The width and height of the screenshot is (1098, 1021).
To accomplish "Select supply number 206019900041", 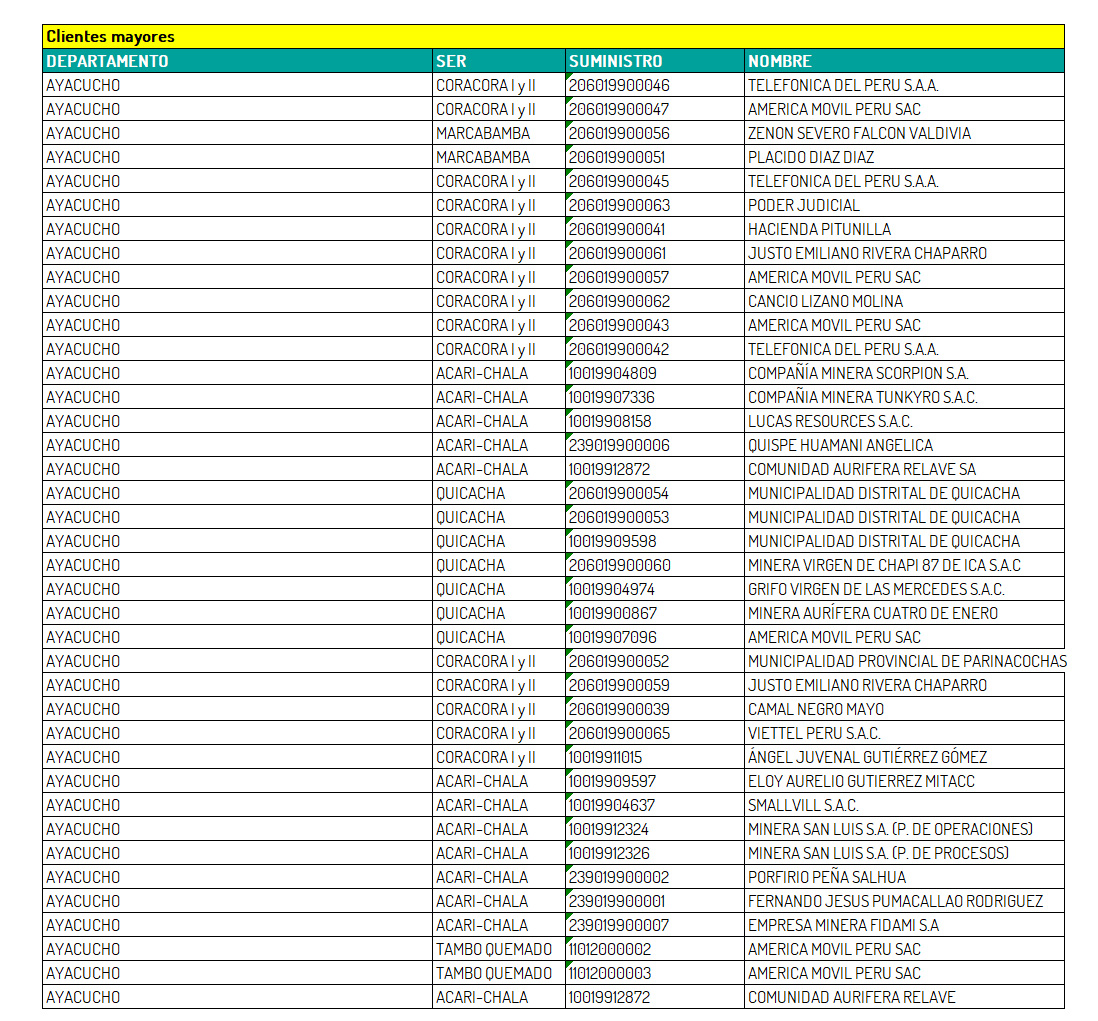I will pos(655,229).
